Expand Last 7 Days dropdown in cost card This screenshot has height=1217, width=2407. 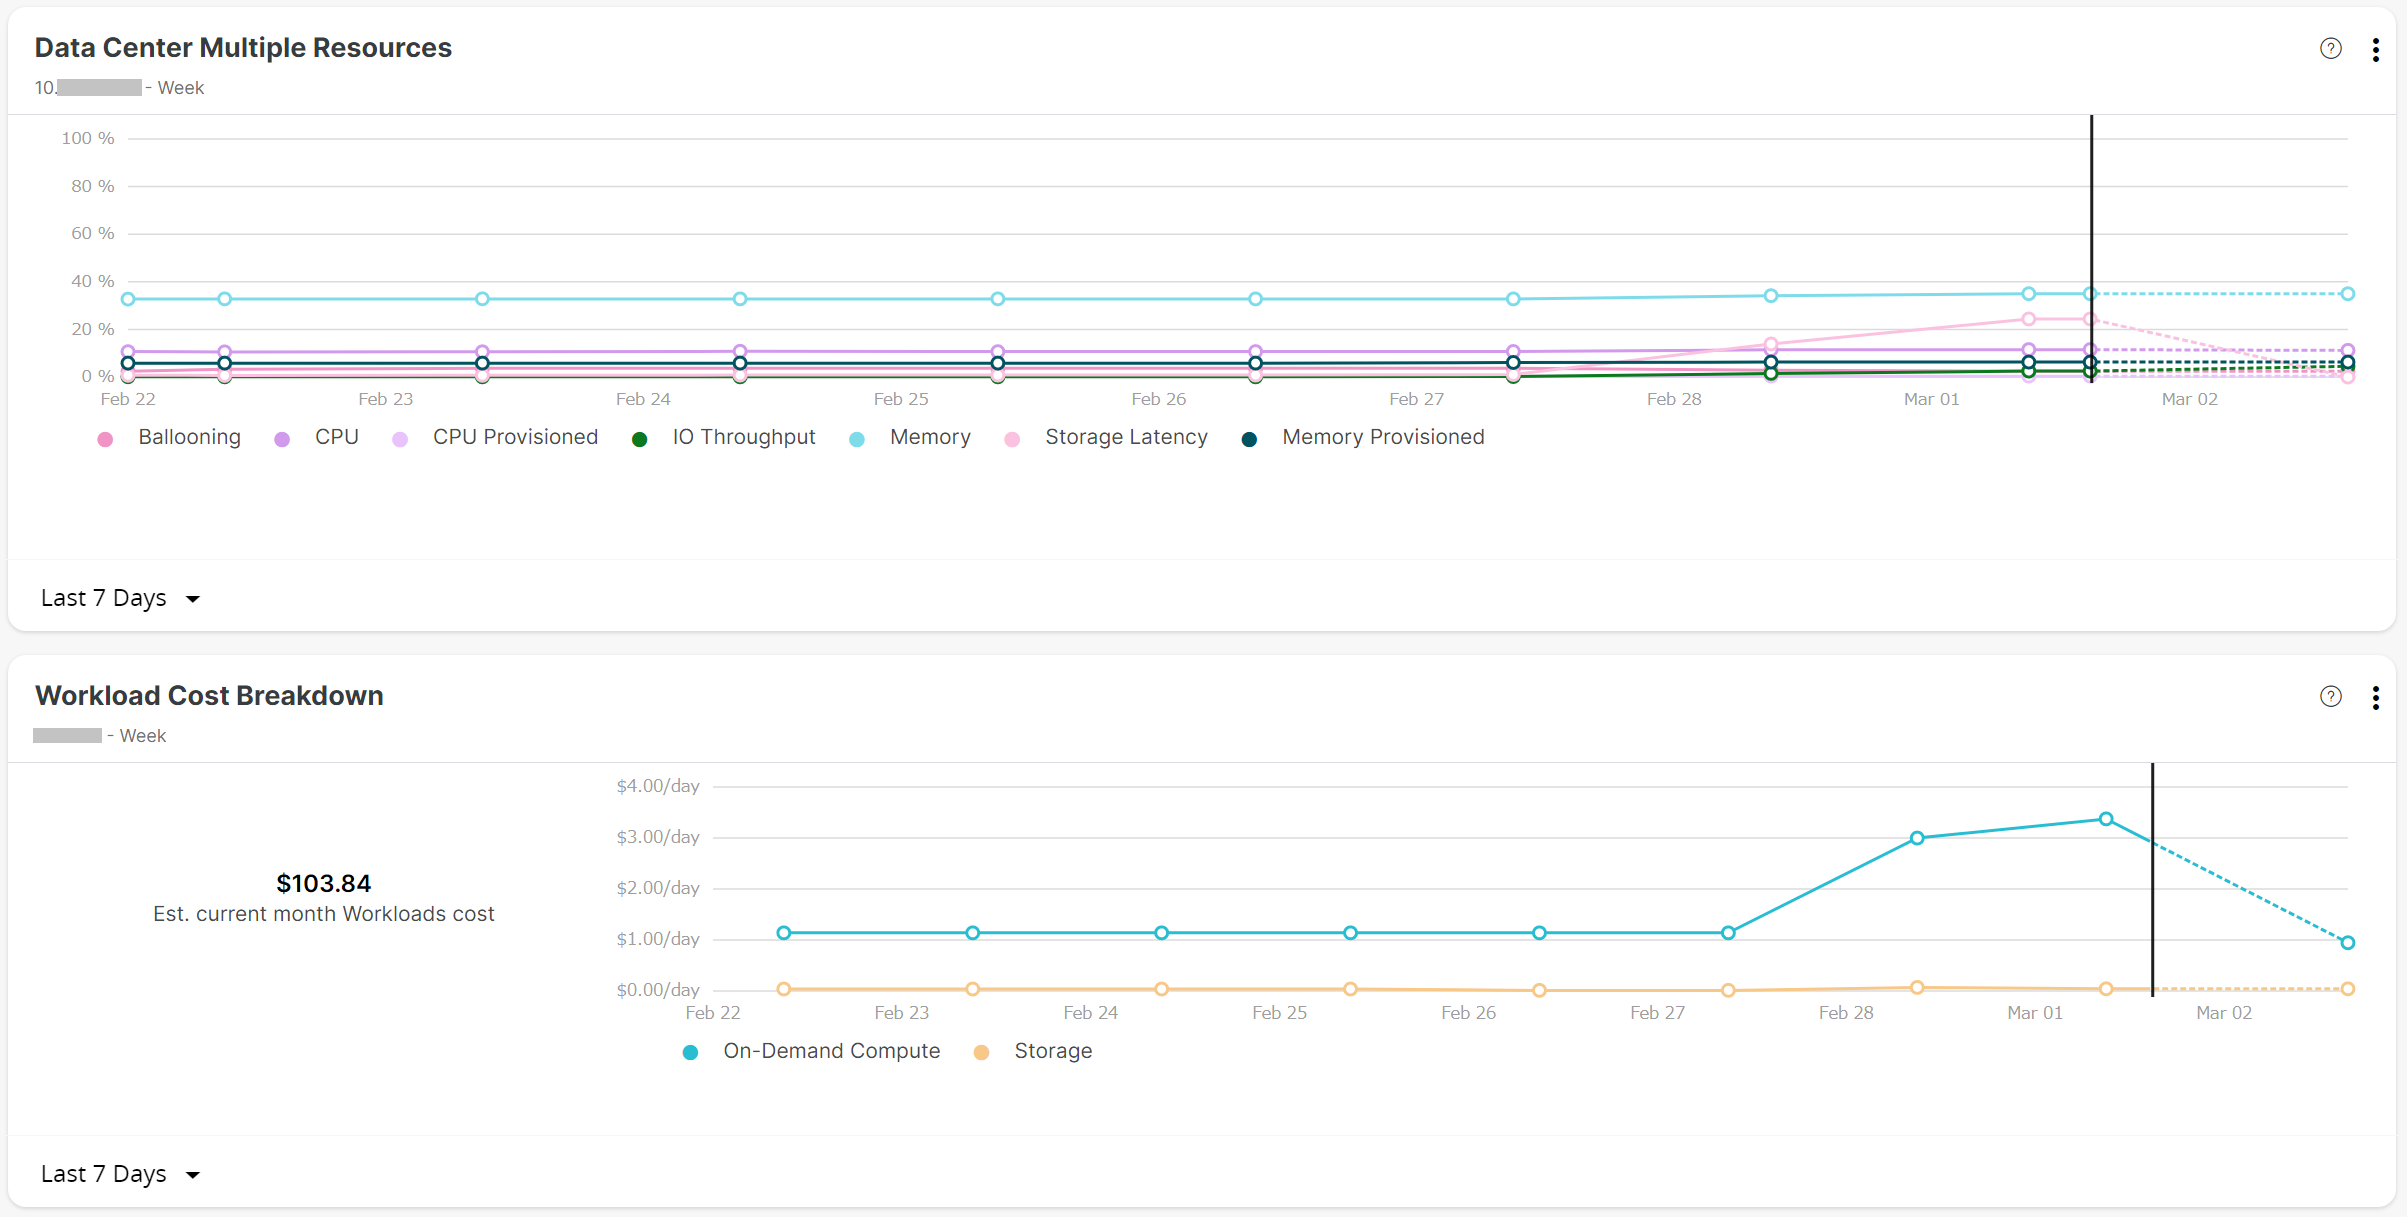pos(120,1175)
